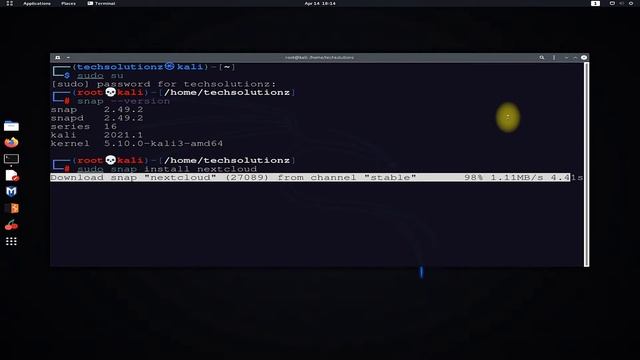
Task: Click the 'kali 2021.1' output line
Action: coord(97,135)
